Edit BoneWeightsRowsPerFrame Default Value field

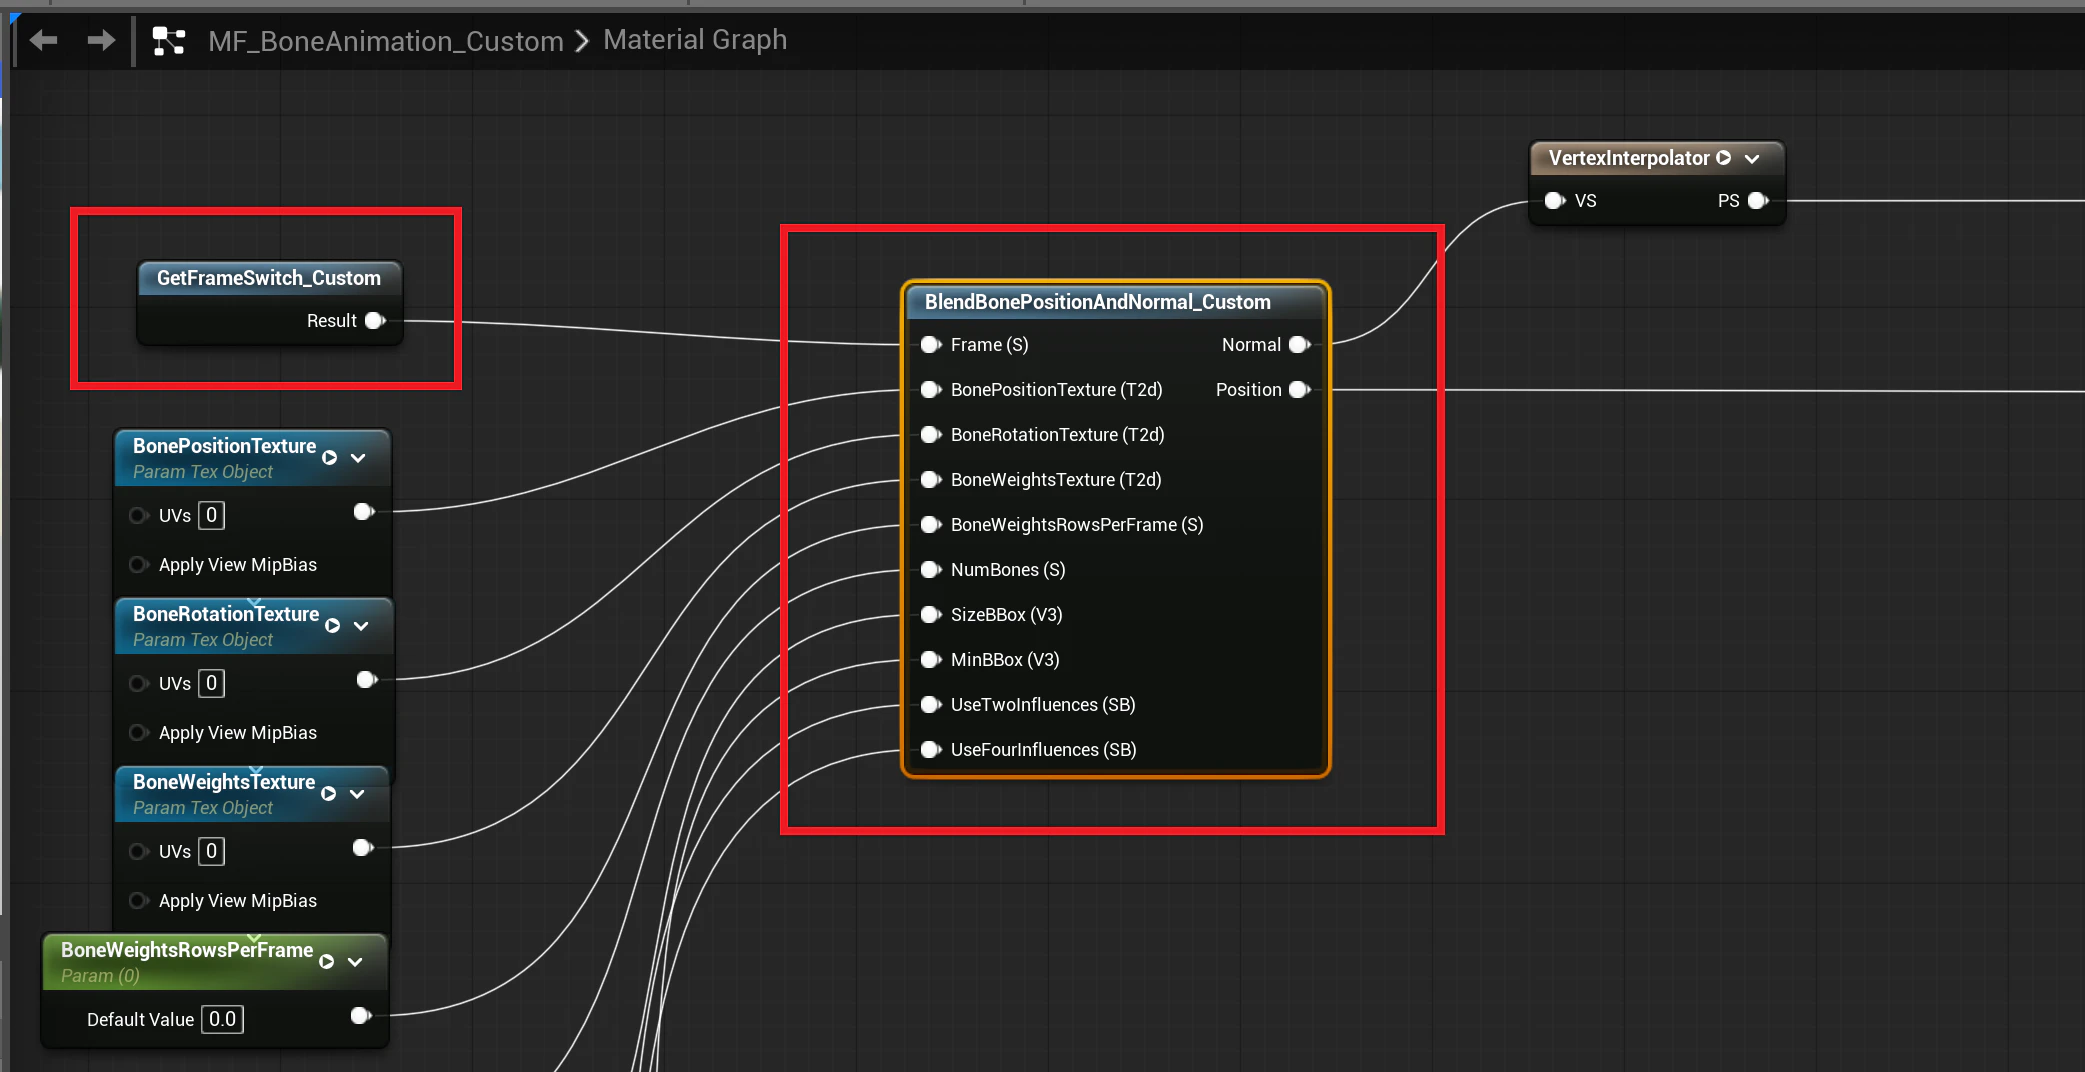222,1020
